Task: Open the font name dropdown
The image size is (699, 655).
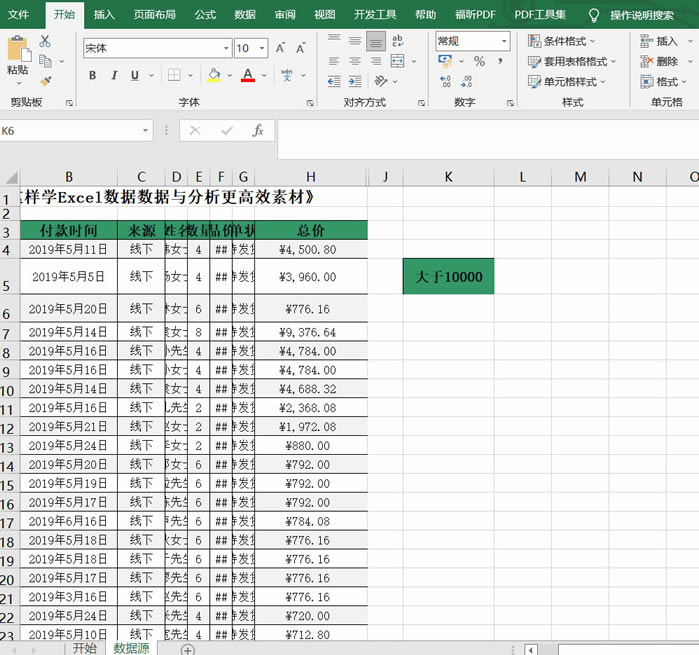Action: (x=226, y=48)
